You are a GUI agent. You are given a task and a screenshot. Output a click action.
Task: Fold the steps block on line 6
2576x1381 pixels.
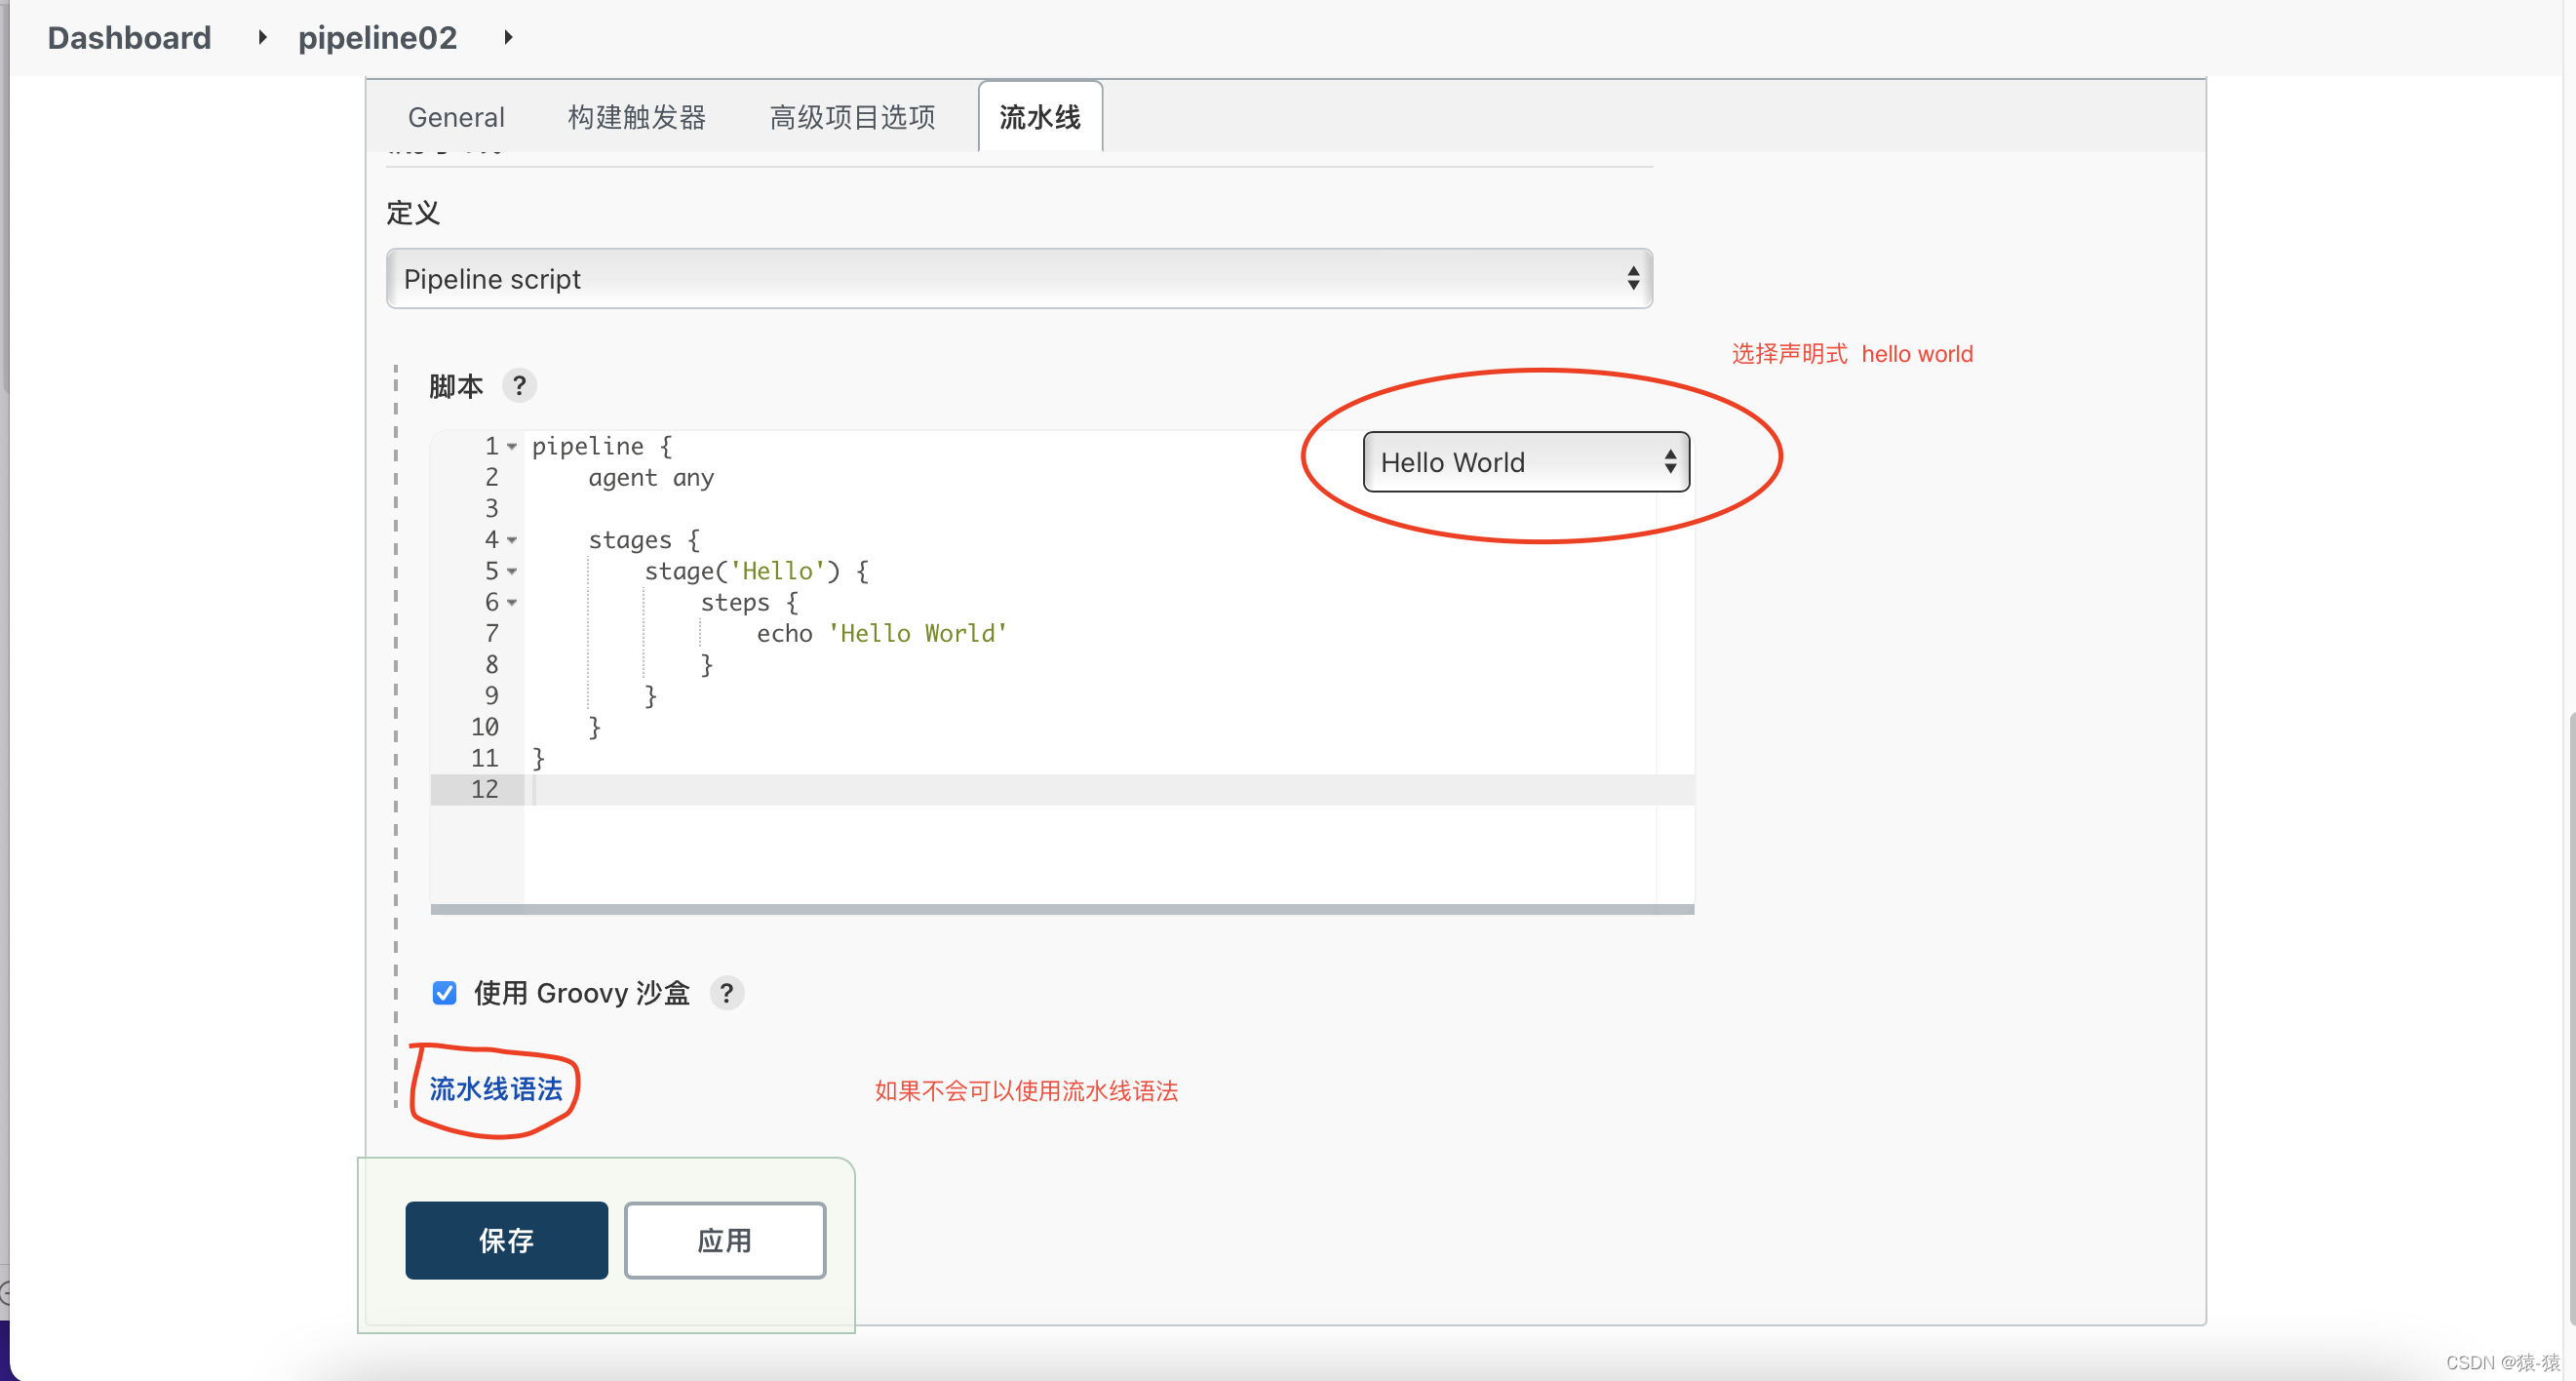coord(512,602)
